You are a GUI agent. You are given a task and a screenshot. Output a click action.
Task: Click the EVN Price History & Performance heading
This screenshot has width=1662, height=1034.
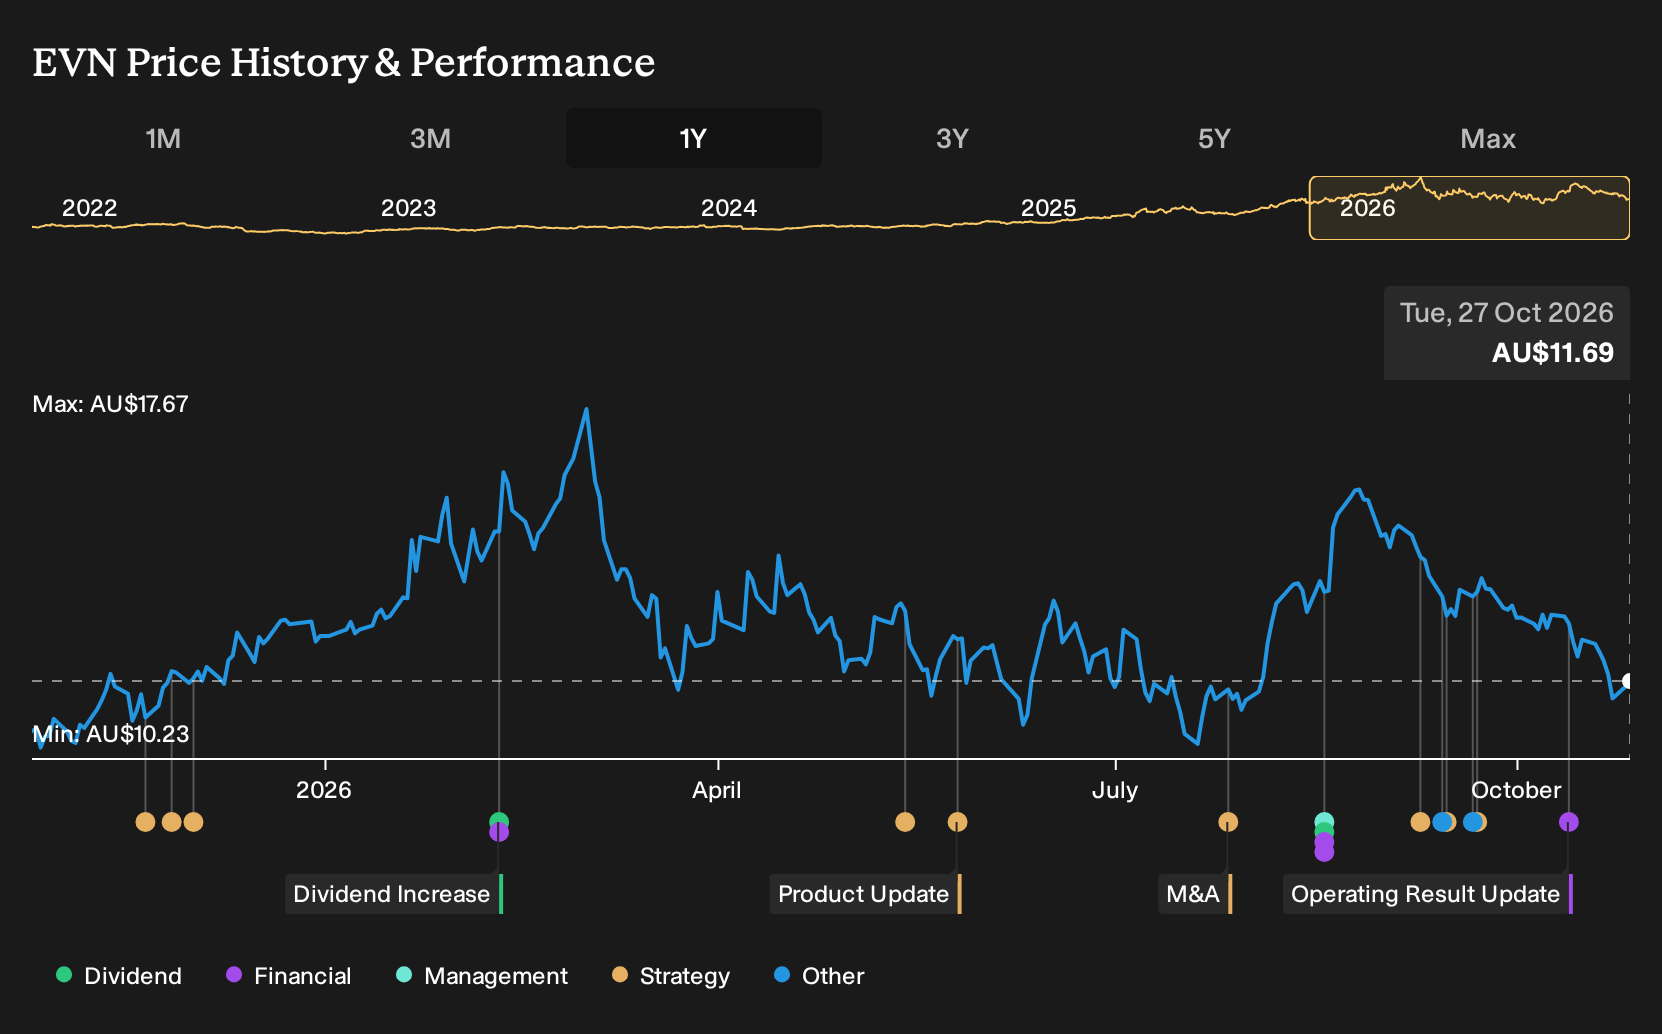point(343,62)
